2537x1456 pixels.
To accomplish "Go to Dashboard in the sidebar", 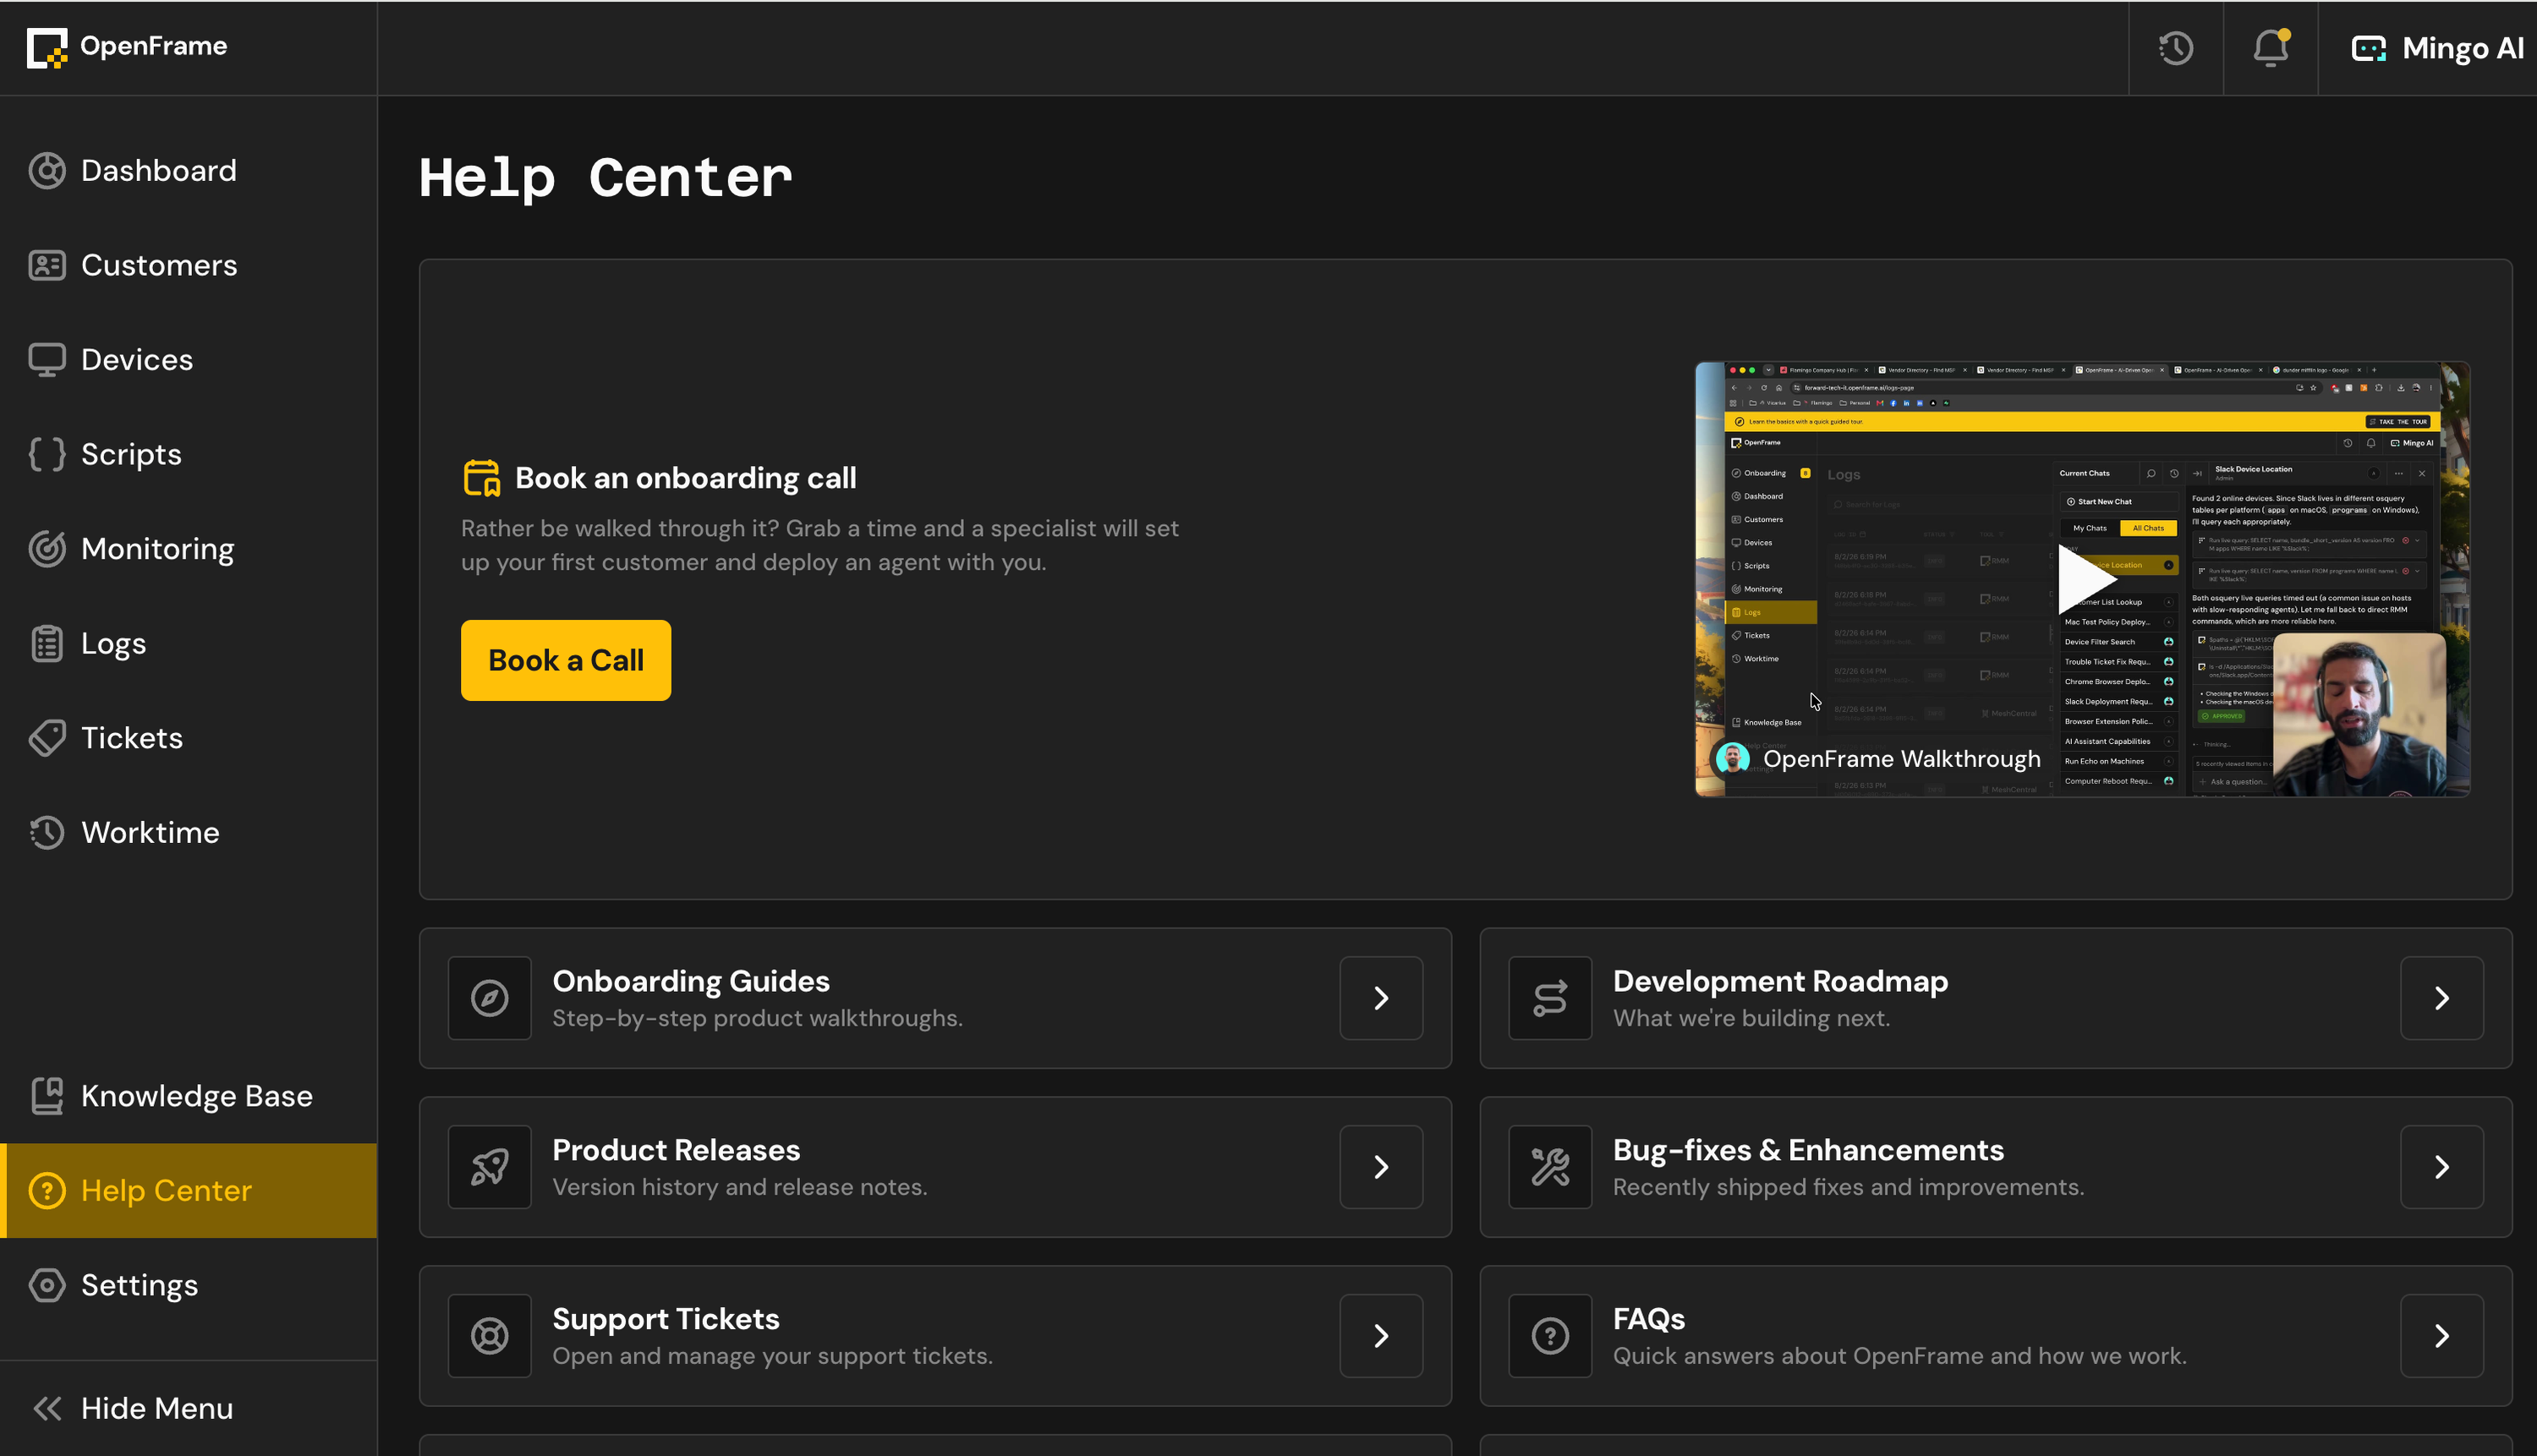I will [189, 171].
